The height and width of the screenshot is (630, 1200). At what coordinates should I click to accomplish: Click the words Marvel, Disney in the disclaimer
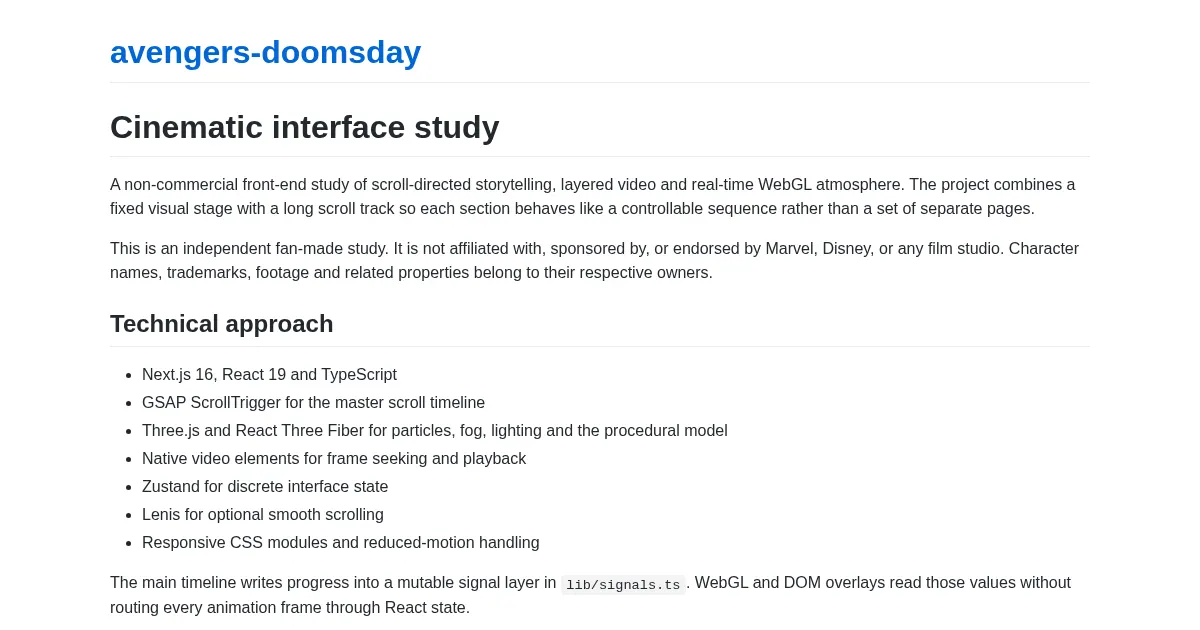(x=804, y=249)
